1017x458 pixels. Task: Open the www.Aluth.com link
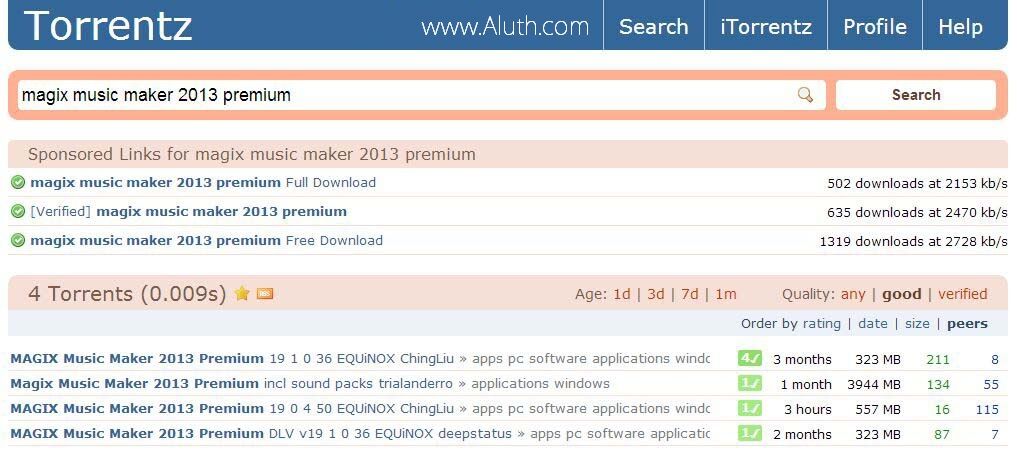click(x=505, y=27)
